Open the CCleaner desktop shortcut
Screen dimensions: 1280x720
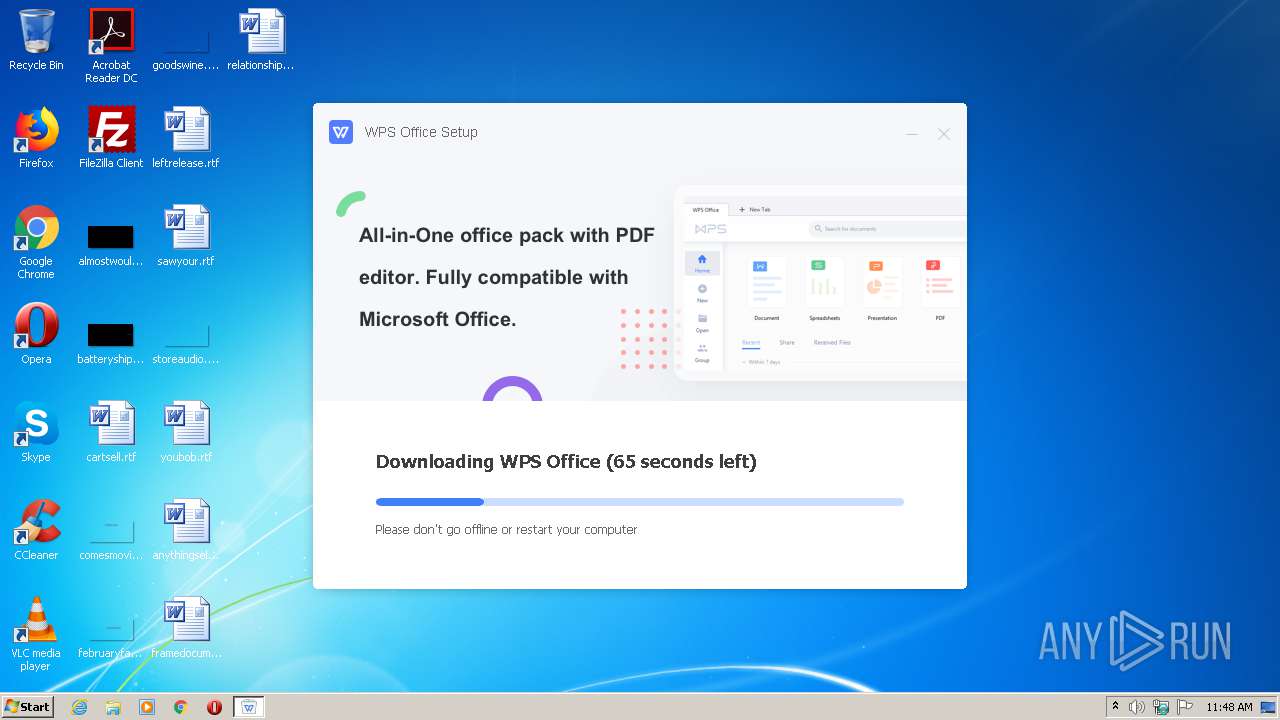coord(36,530)
